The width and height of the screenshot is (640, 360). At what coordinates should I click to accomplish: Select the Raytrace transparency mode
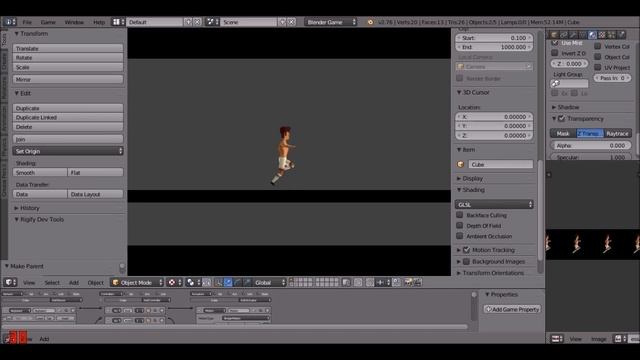tap(618, 133)
